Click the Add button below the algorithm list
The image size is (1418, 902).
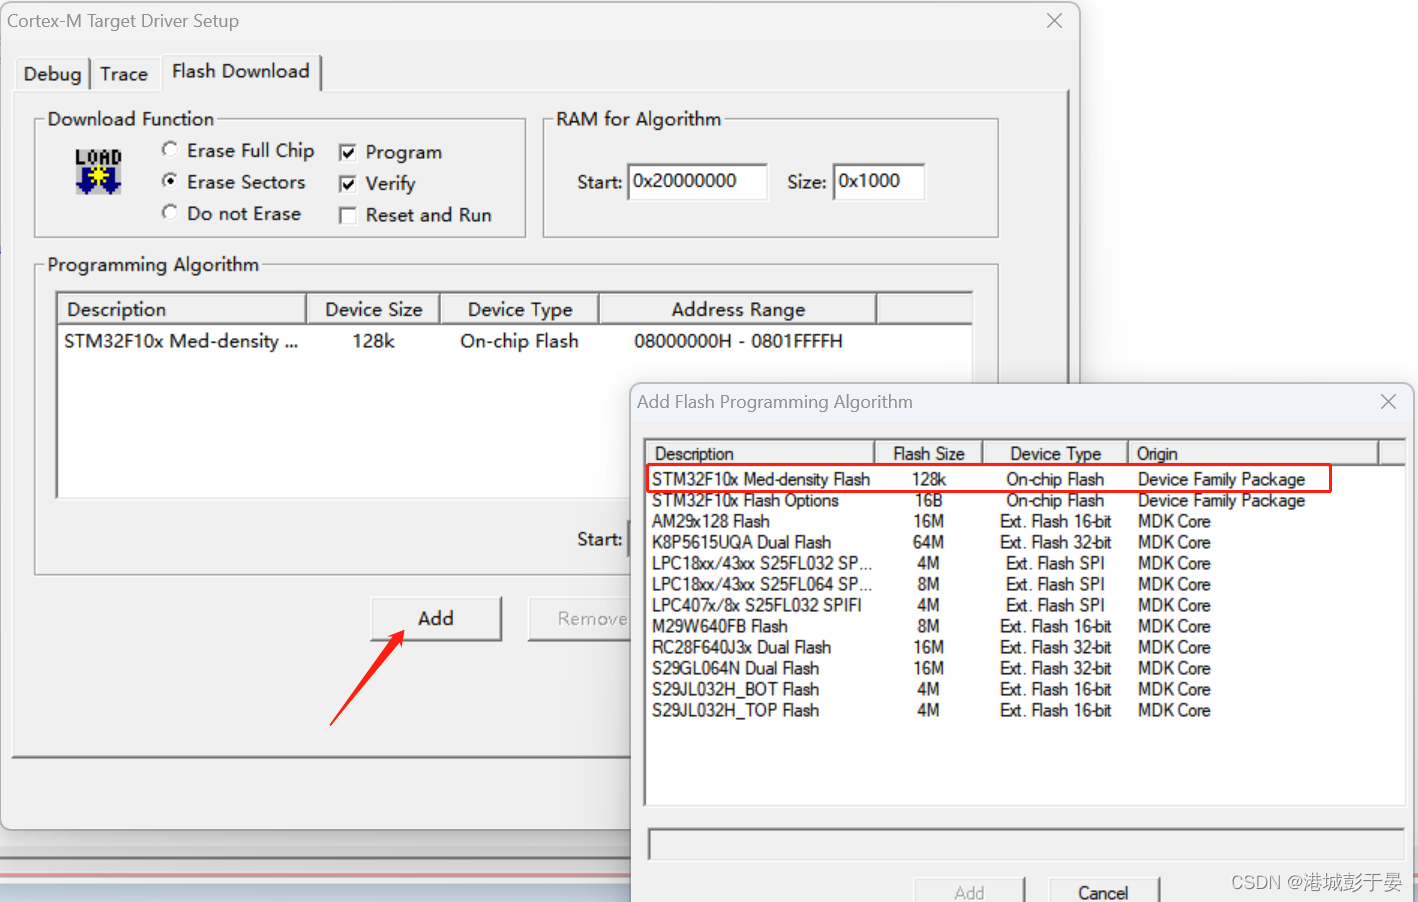(435, 618)
